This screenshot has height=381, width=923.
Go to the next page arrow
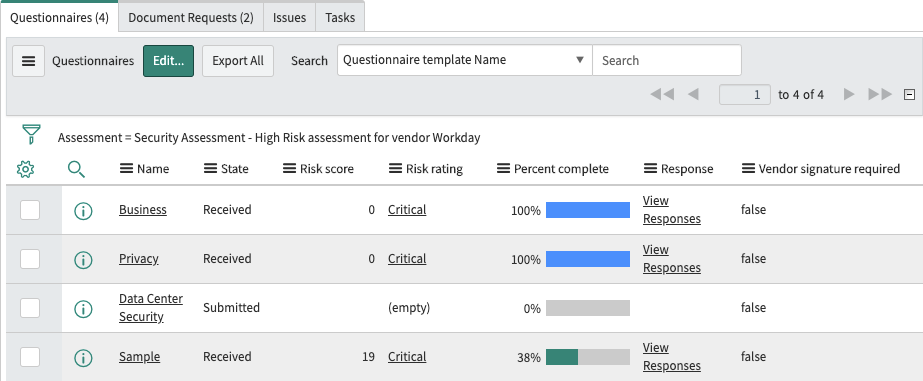pos(849,94)
